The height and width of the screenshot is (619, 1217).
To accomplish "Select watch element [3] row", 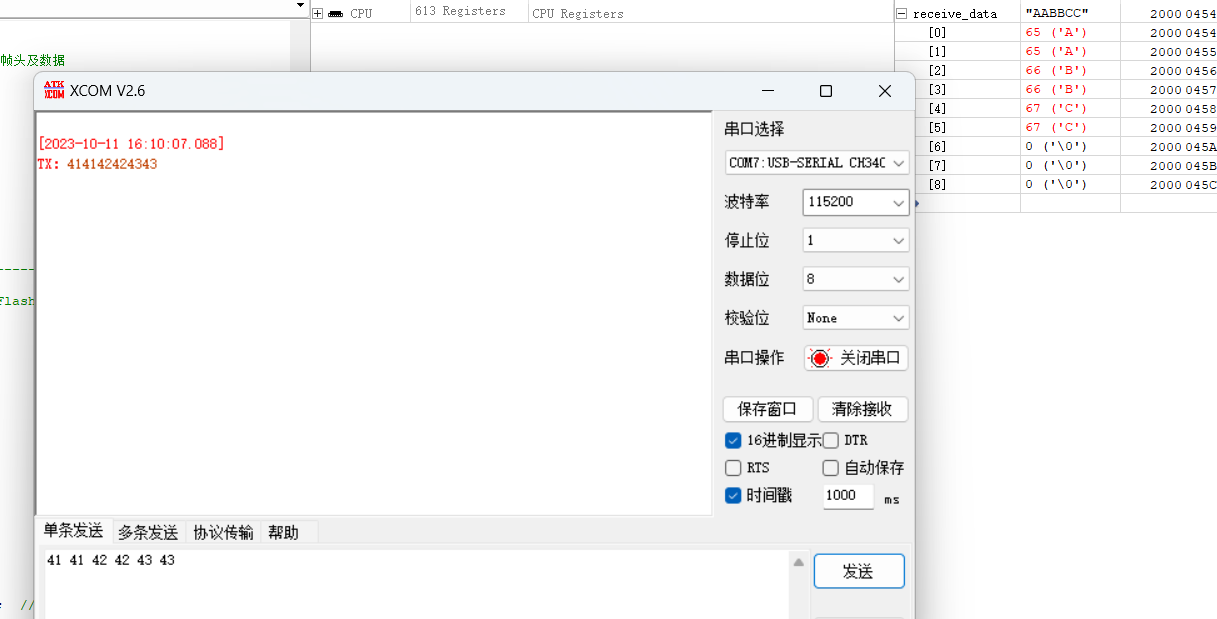I will (x=1055, y=90).
